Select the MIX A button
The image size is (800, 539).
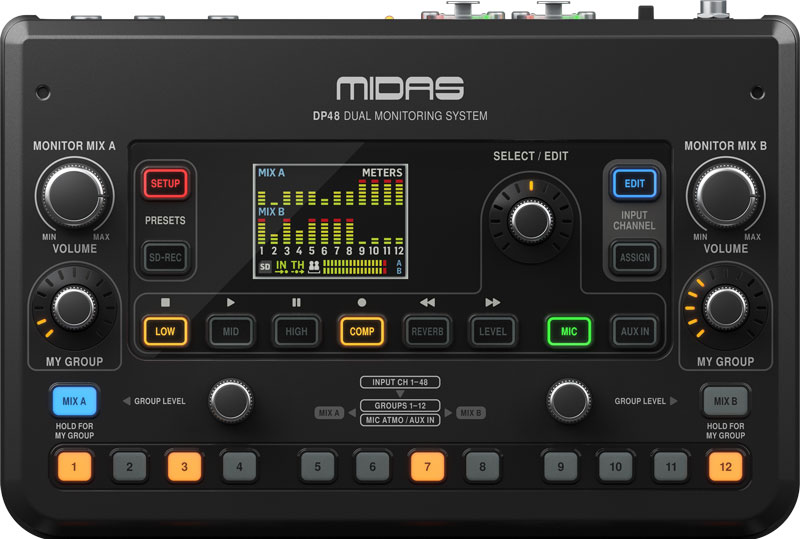(x=74, y=401)
